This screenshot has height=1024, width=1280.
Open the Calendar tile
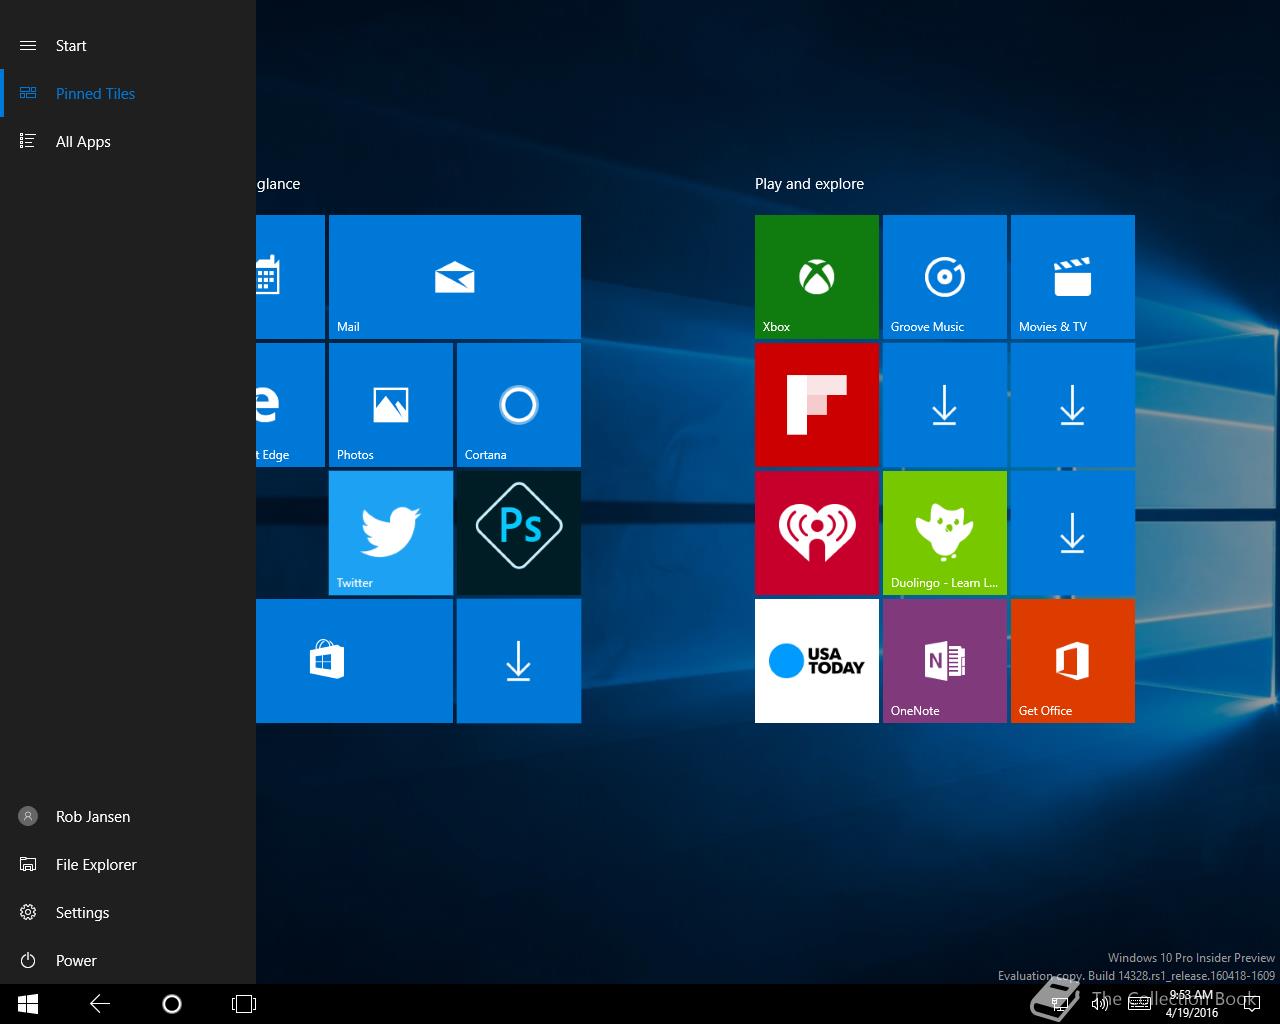[290, 277]
